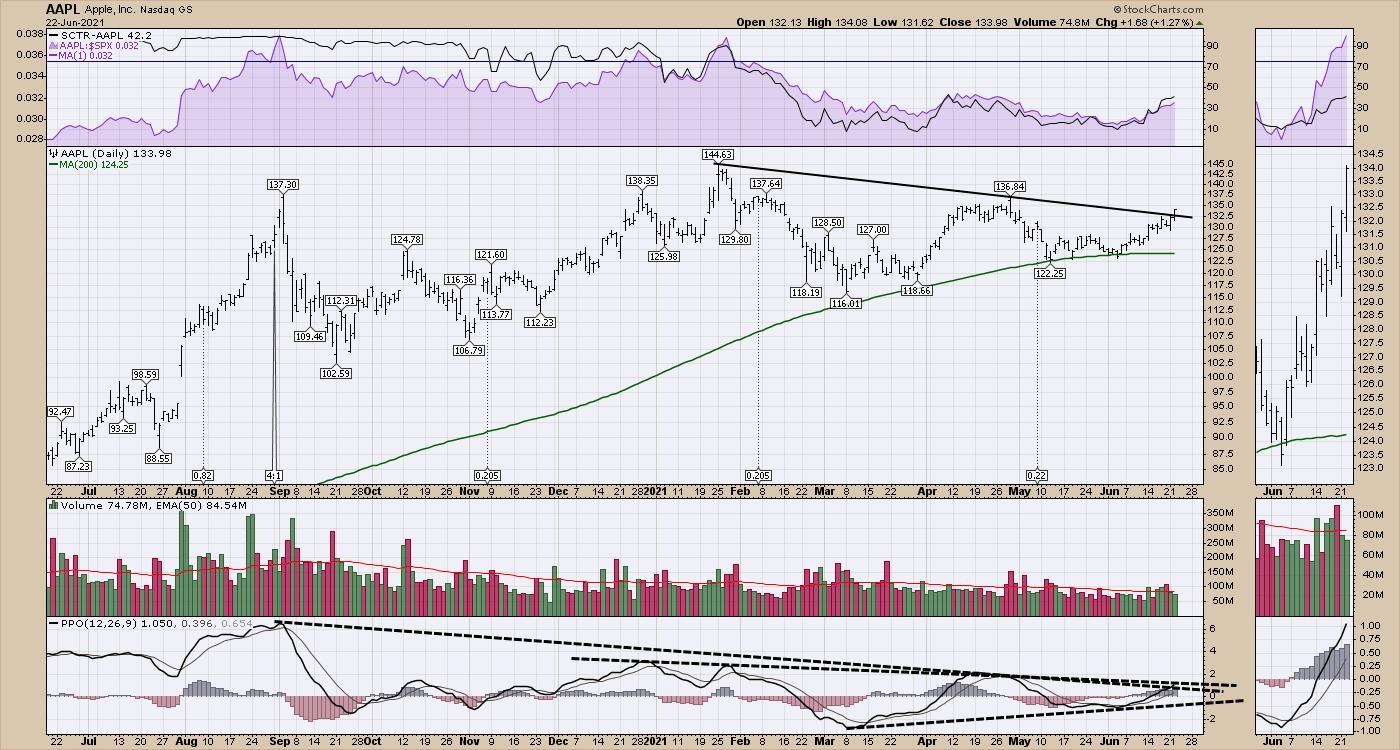Select the 118.66 low price label
The image size is (1400, 750).
pos(916,291)
